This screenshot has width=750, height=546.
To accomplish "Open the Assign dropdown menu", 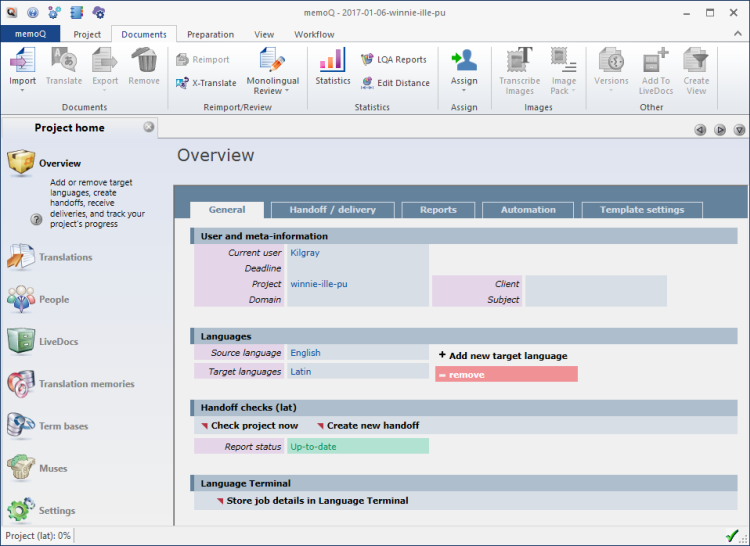I will pyautogui.click(x=464, y=91).
